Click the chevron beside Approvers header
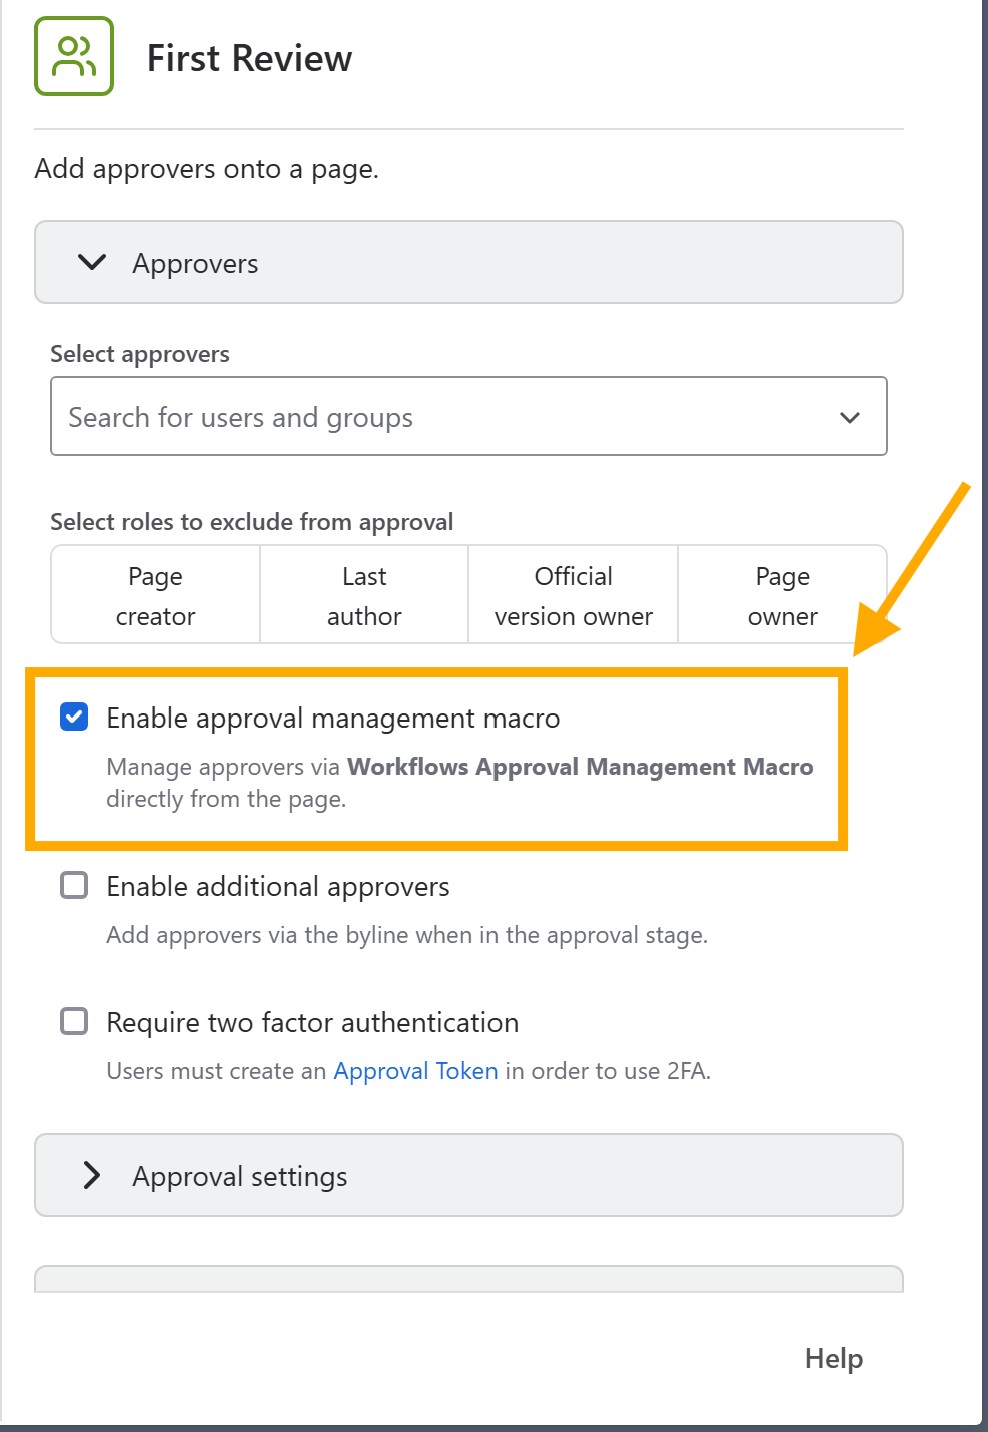Image resolution: width=988 pixels, height=1432 pixels. pos(90,263)
